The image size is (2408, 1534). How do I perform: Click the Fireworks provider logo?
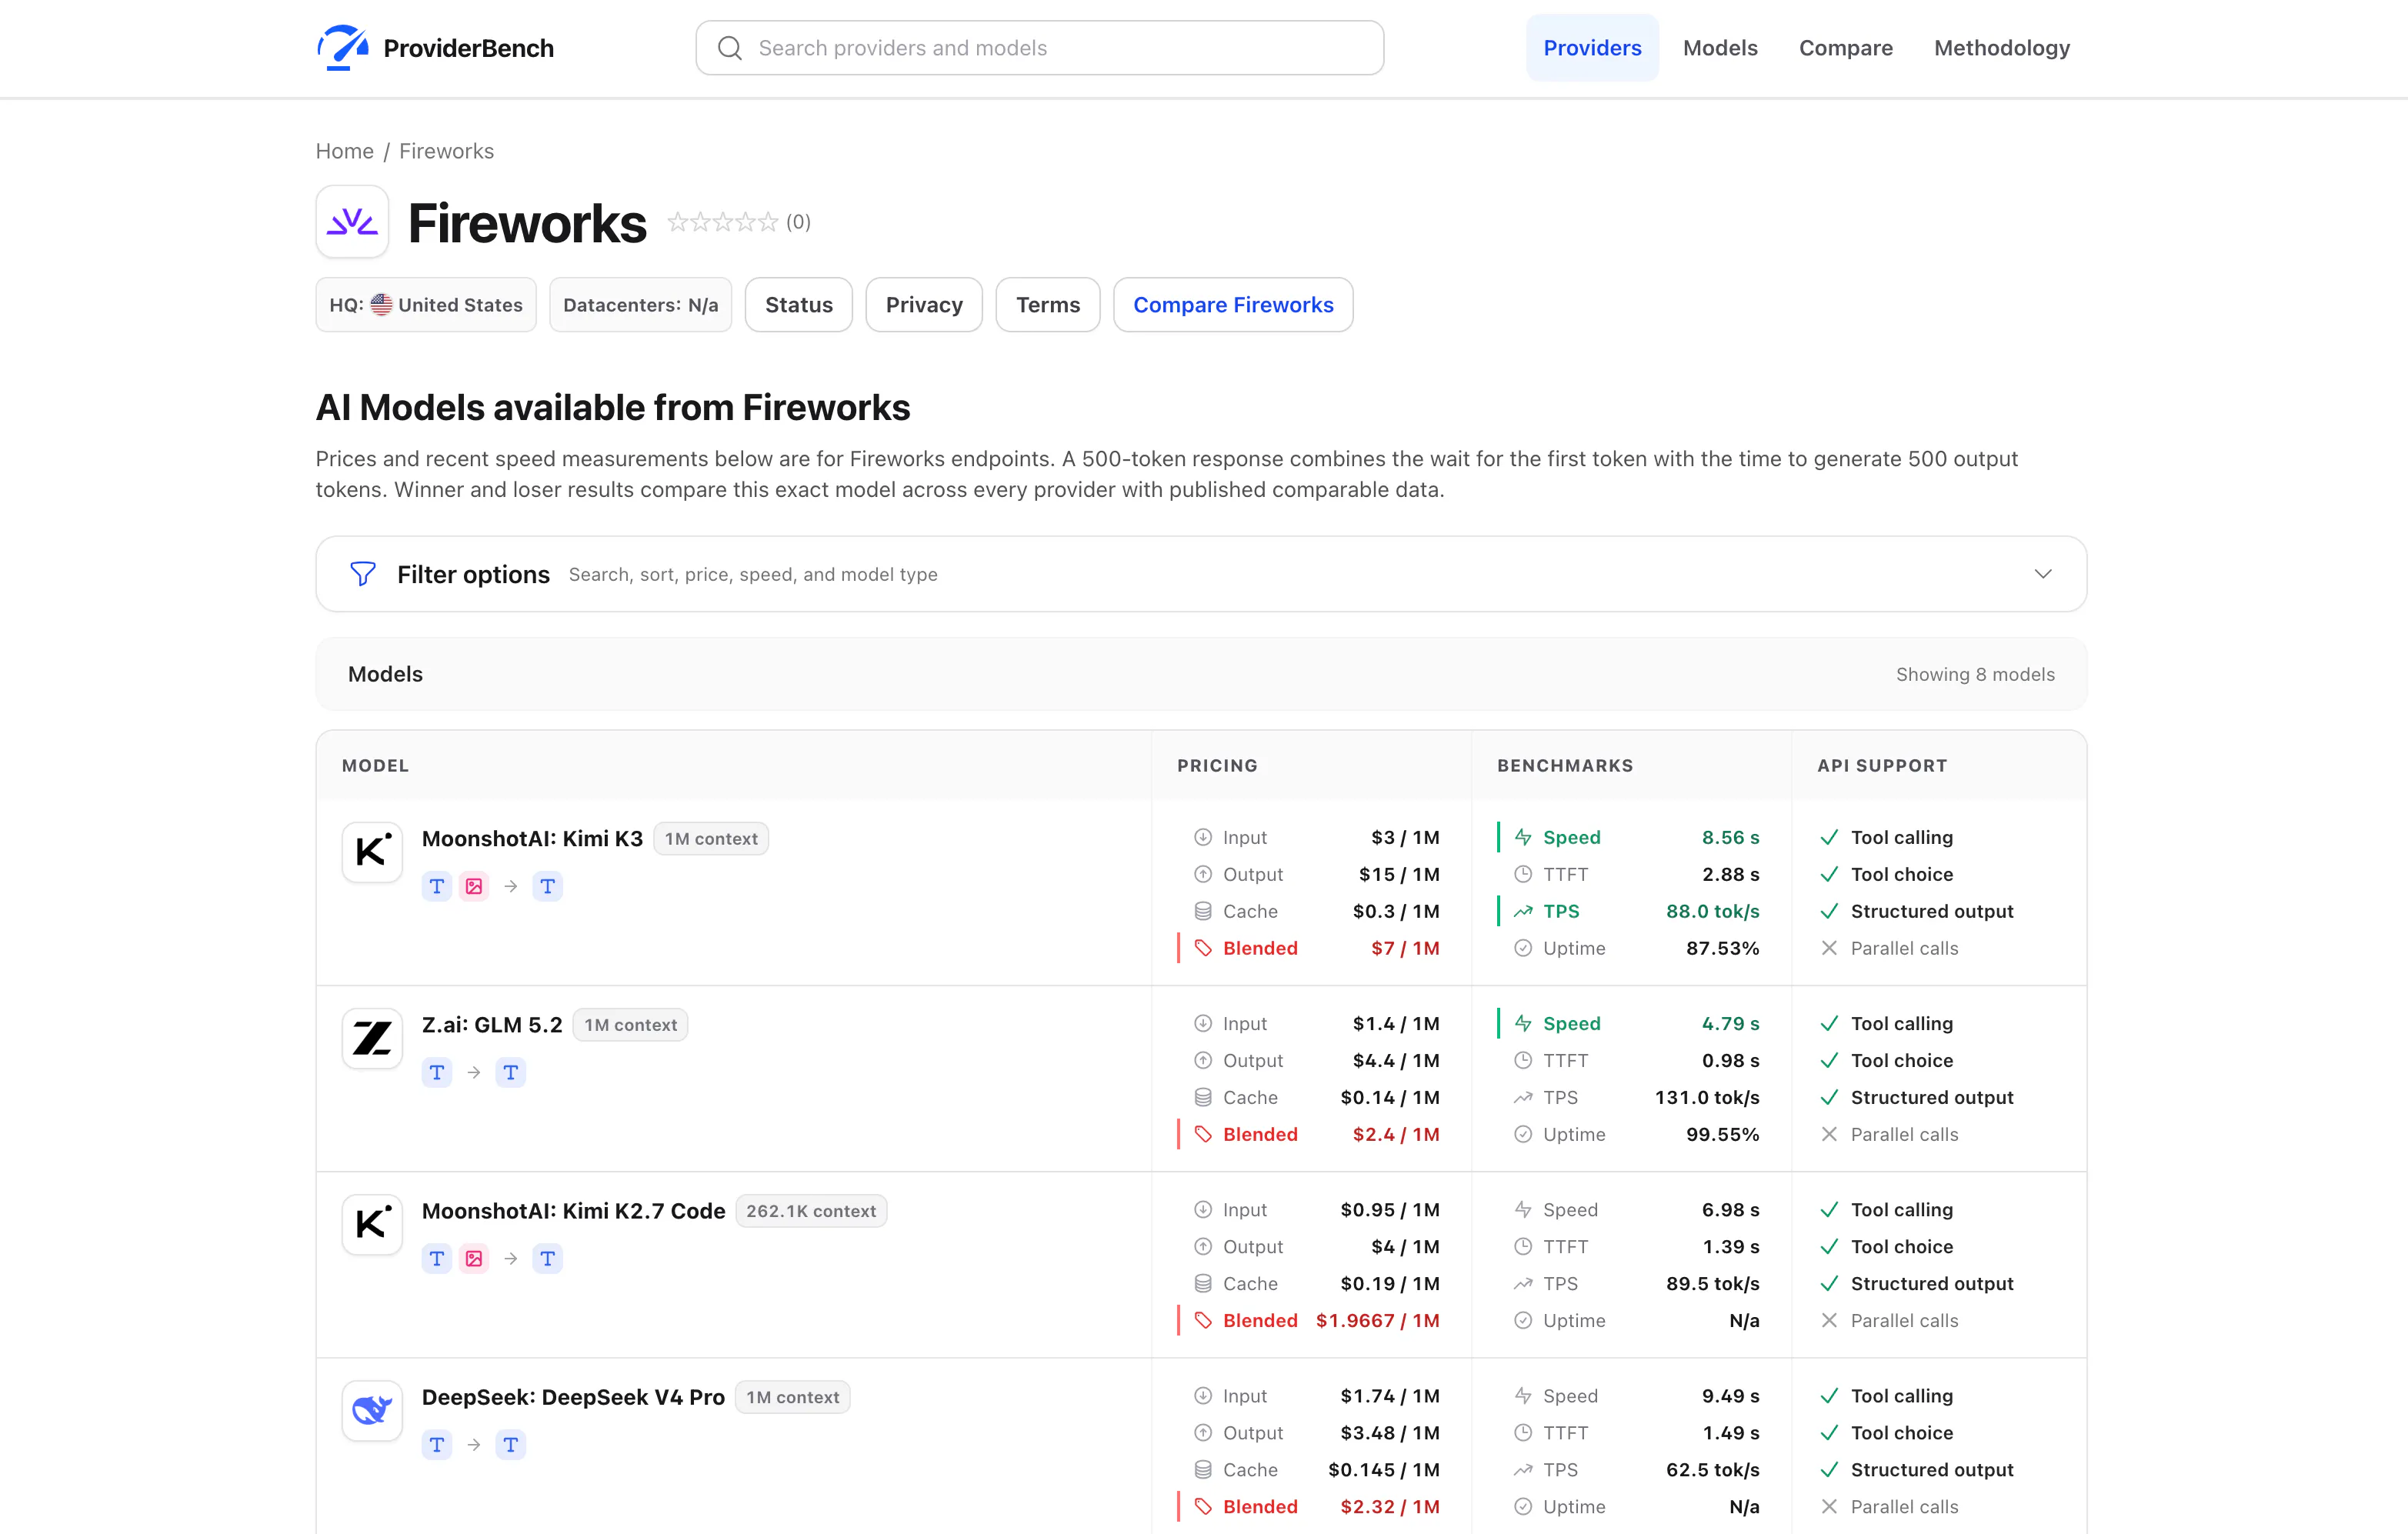pos(352,222)
